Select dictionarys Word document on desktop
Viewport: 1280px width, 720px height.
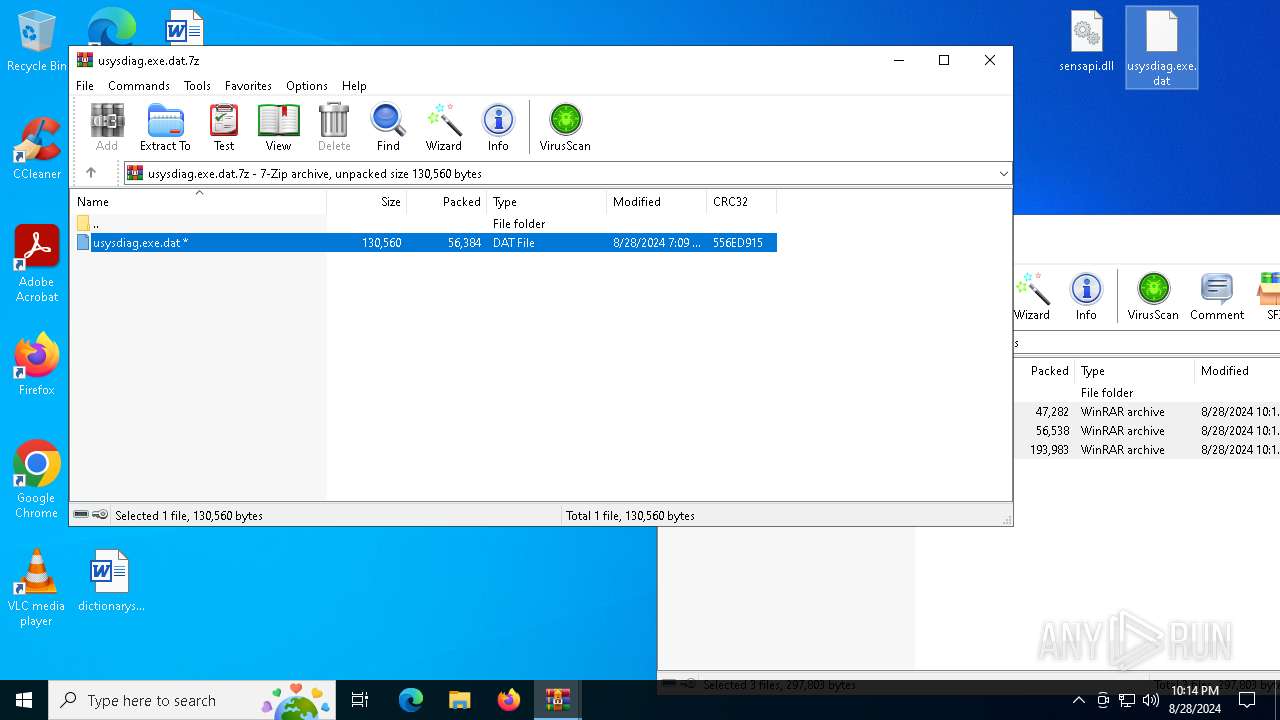coord(110,580)
